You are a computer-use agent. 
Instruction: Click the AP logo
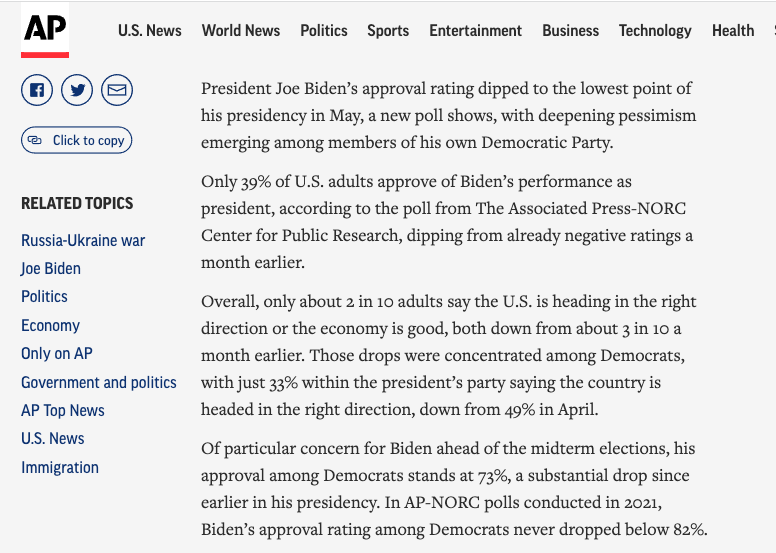[45, 31]
